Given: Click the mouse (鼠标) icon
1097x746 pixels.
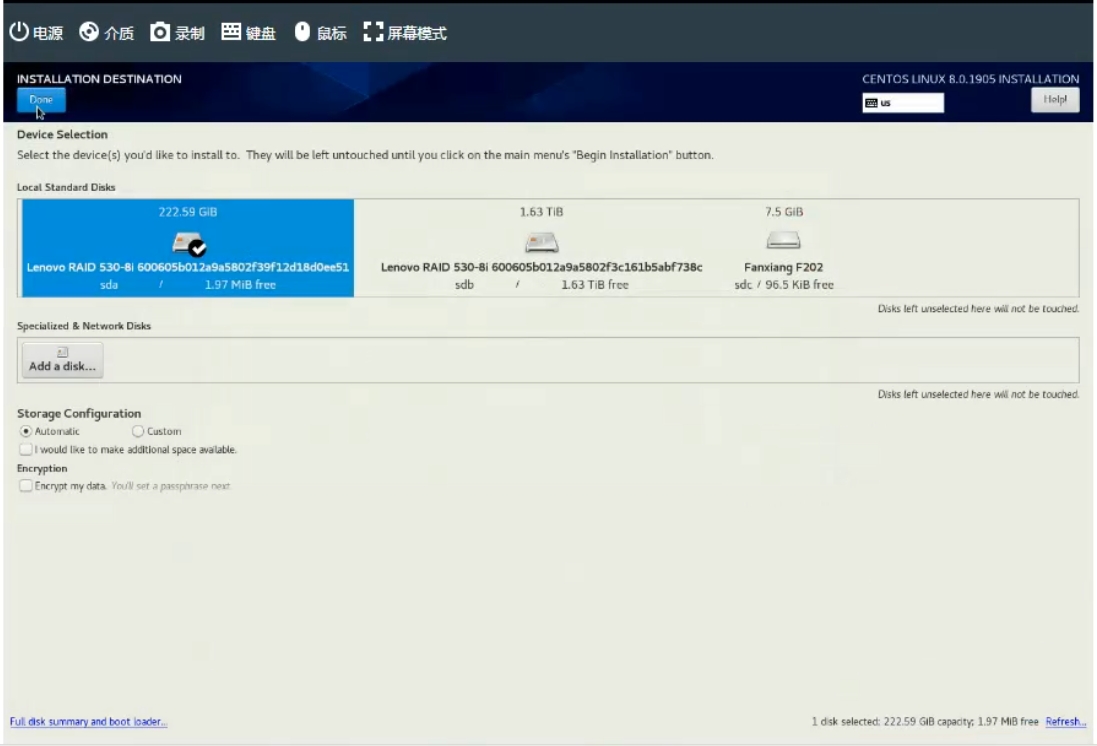Looking at the screenshot, I should point(302,31).
